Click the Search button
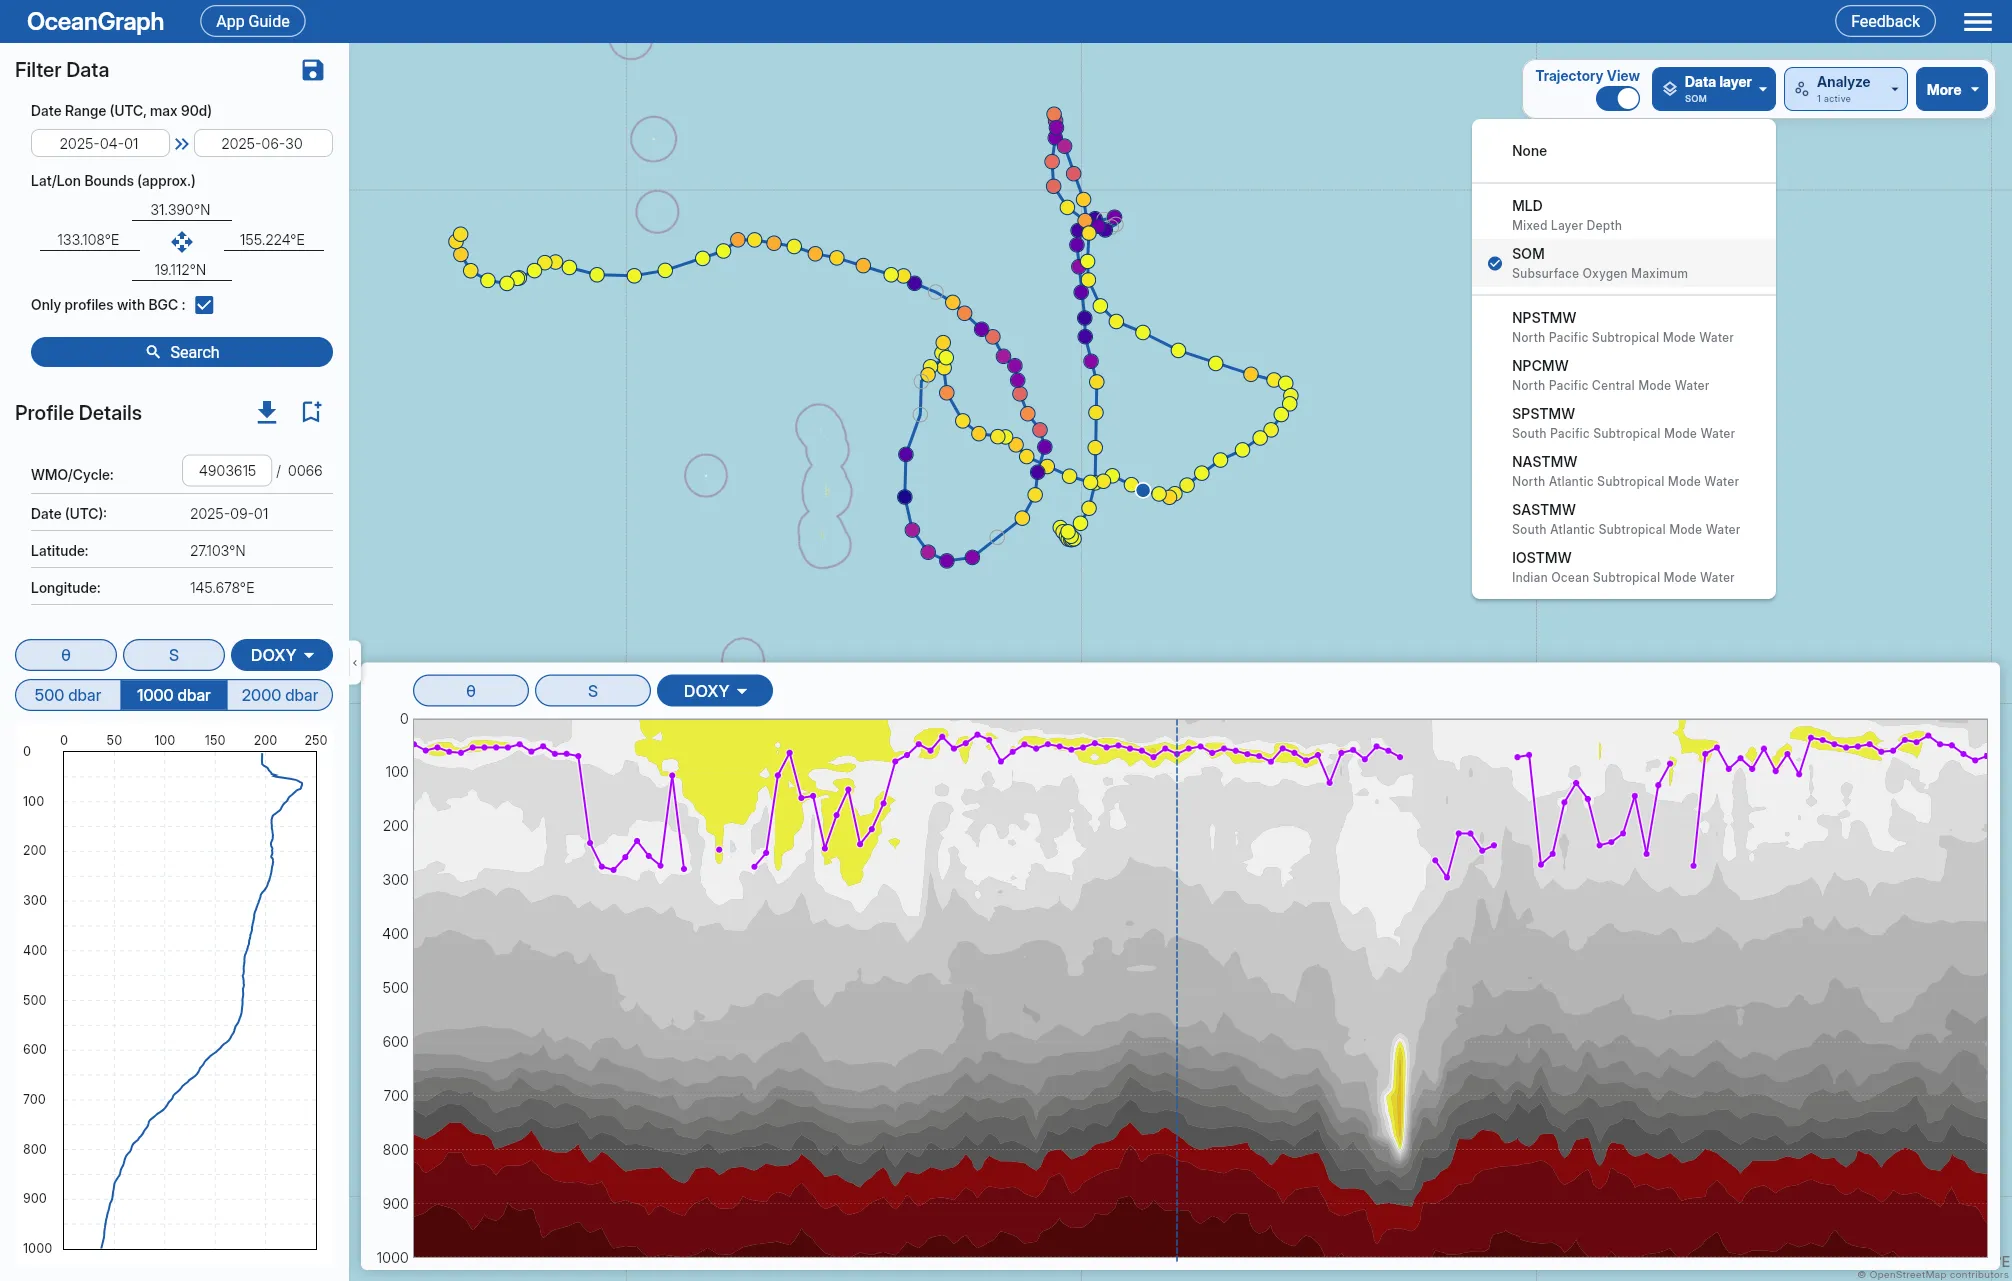This screenshot has height=1281, width=2012. pos(181,352)
